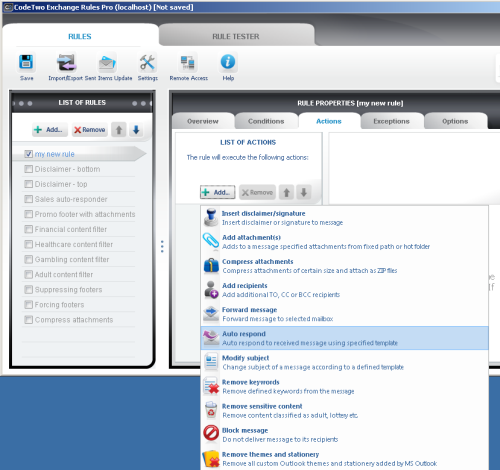Select 'Healthcare content filter' rule name
500x470 pixels.
[x=74, y=244]
